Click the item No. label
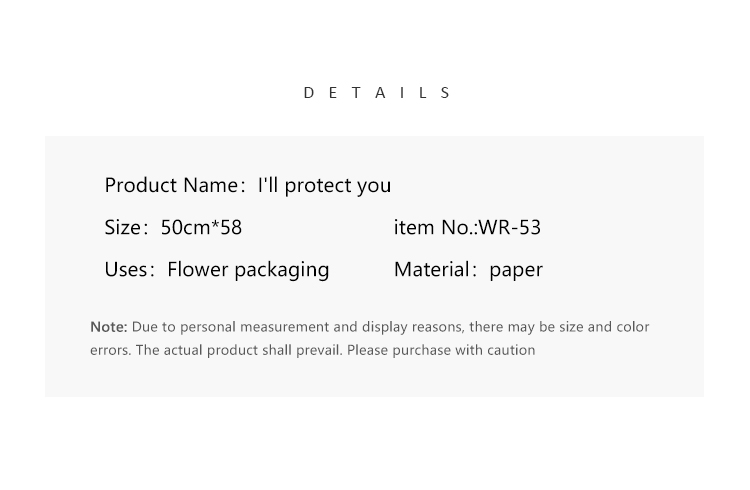The image size is (750, 490). point(434,228)
